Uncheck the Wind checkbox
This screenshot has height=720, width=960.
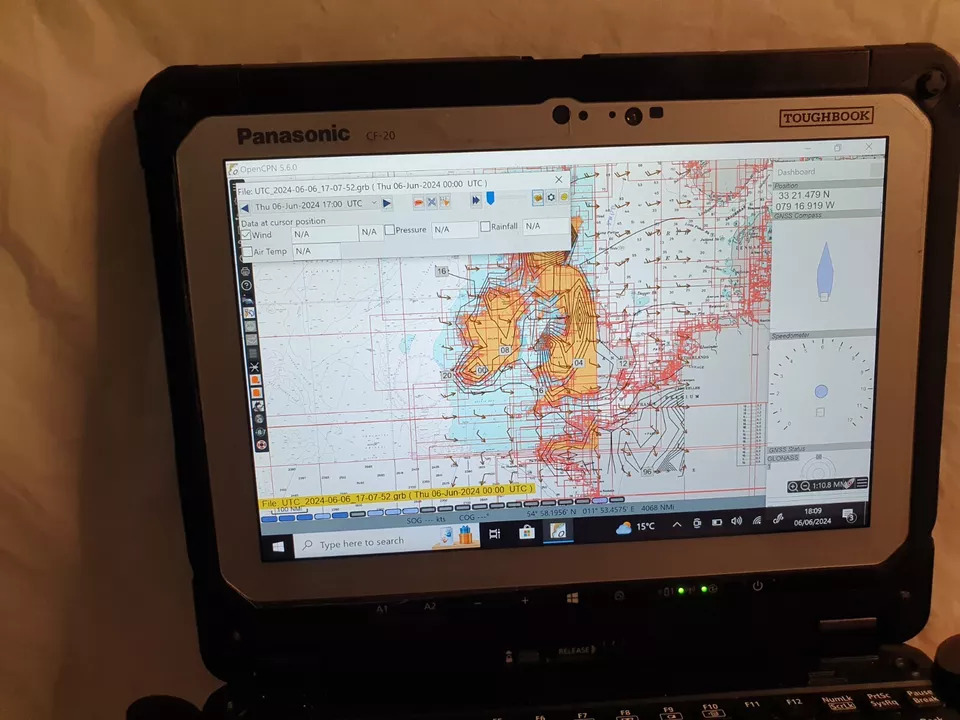247,235
